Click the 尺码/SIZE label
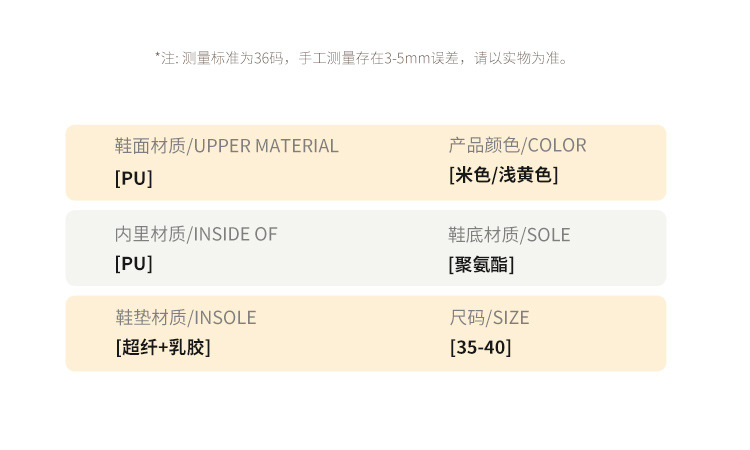The image size is (750, 450). [x=489, y=318]
